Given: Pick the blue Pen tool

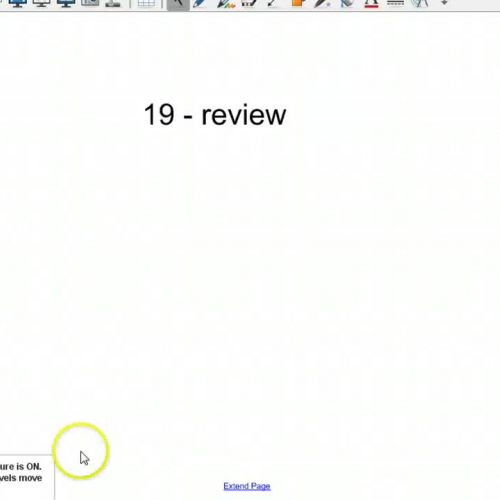Looking at the screenshot, I should click(x=200, y=3).
